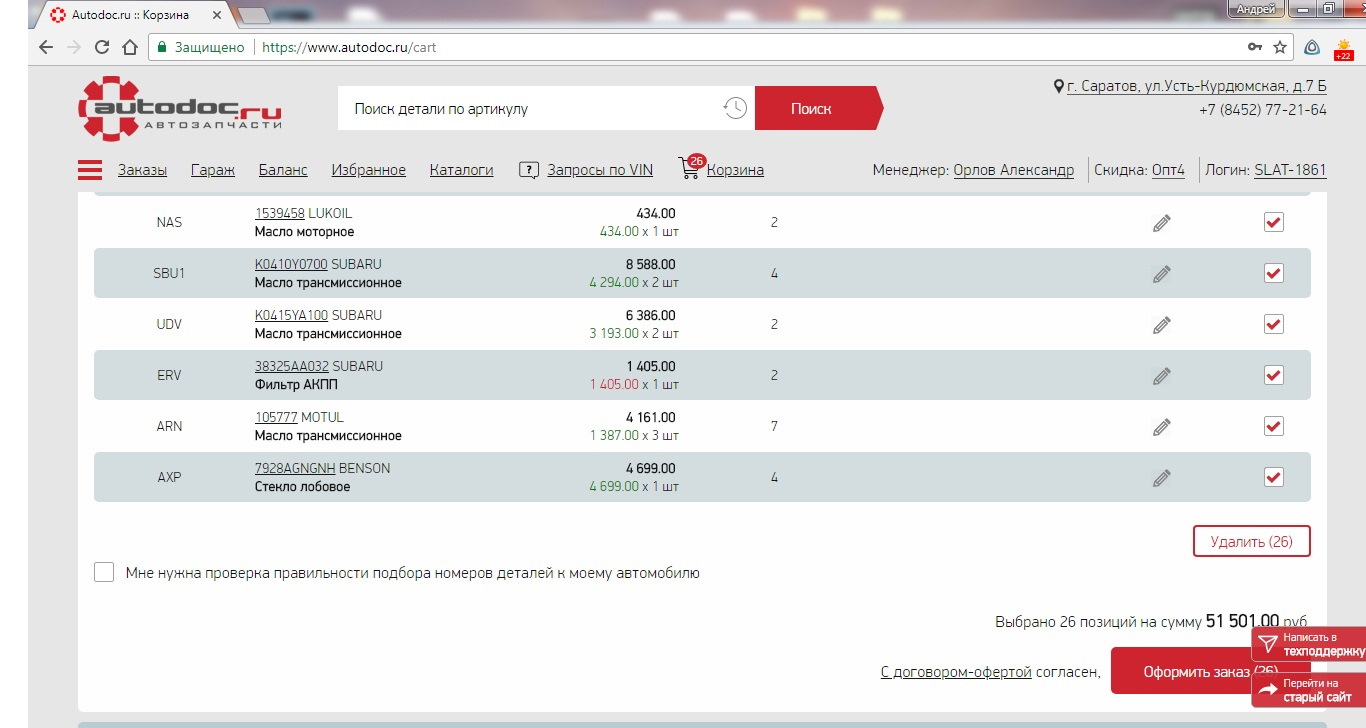This screenshot has height=728, width=1366.
Task: Click the 1 405.00 x 1 шт price
Action: 634,384
